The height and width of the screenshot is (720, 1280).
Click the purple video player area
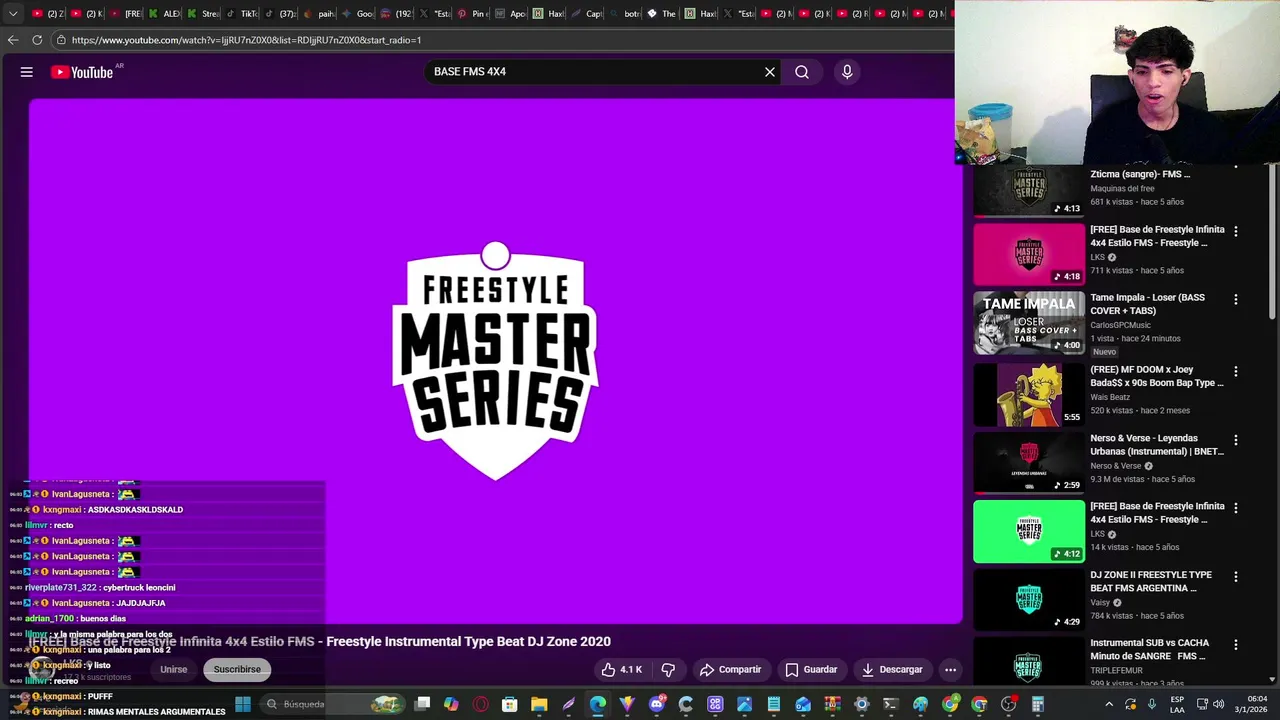495,360
